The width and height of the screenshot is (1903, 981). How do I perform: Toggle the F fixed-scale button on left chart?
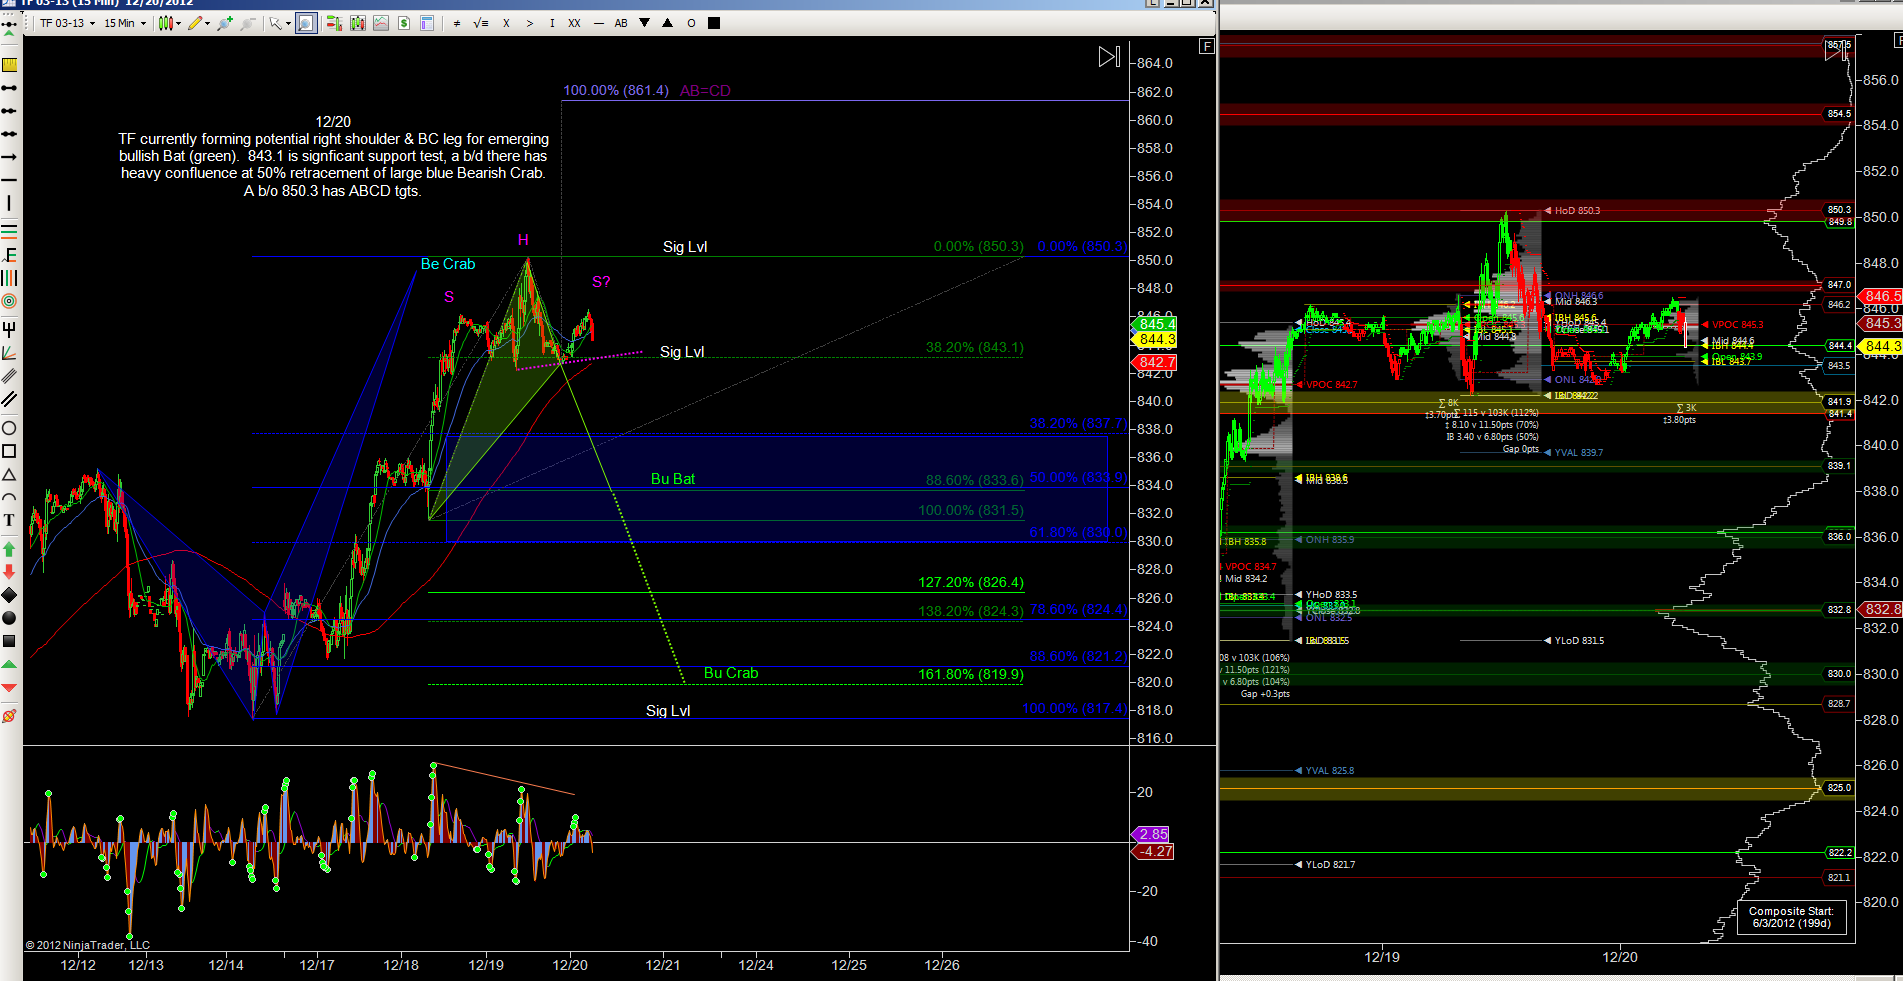click(x=1207, y=46)
